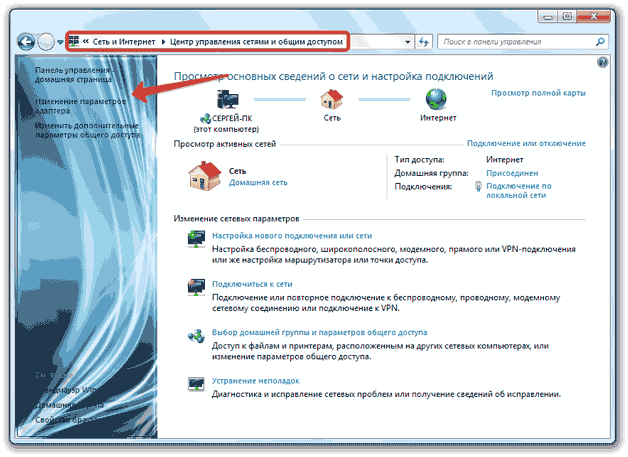Click the Control Panel icon in address bar
The width and height of the screenshot is (628, 457).
[74, 41]
